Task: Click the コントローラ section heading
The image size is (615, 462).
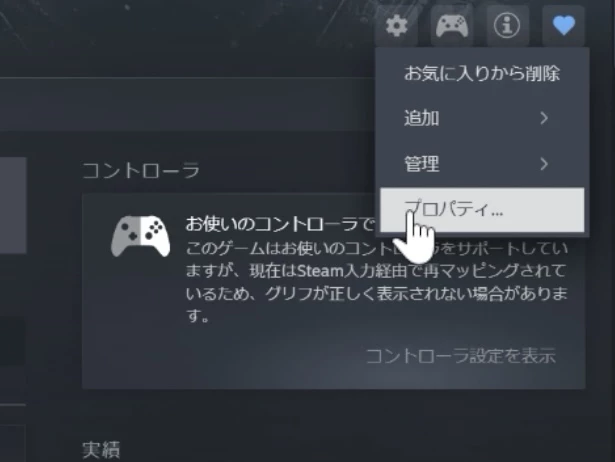Action: [x=141, y=171]
